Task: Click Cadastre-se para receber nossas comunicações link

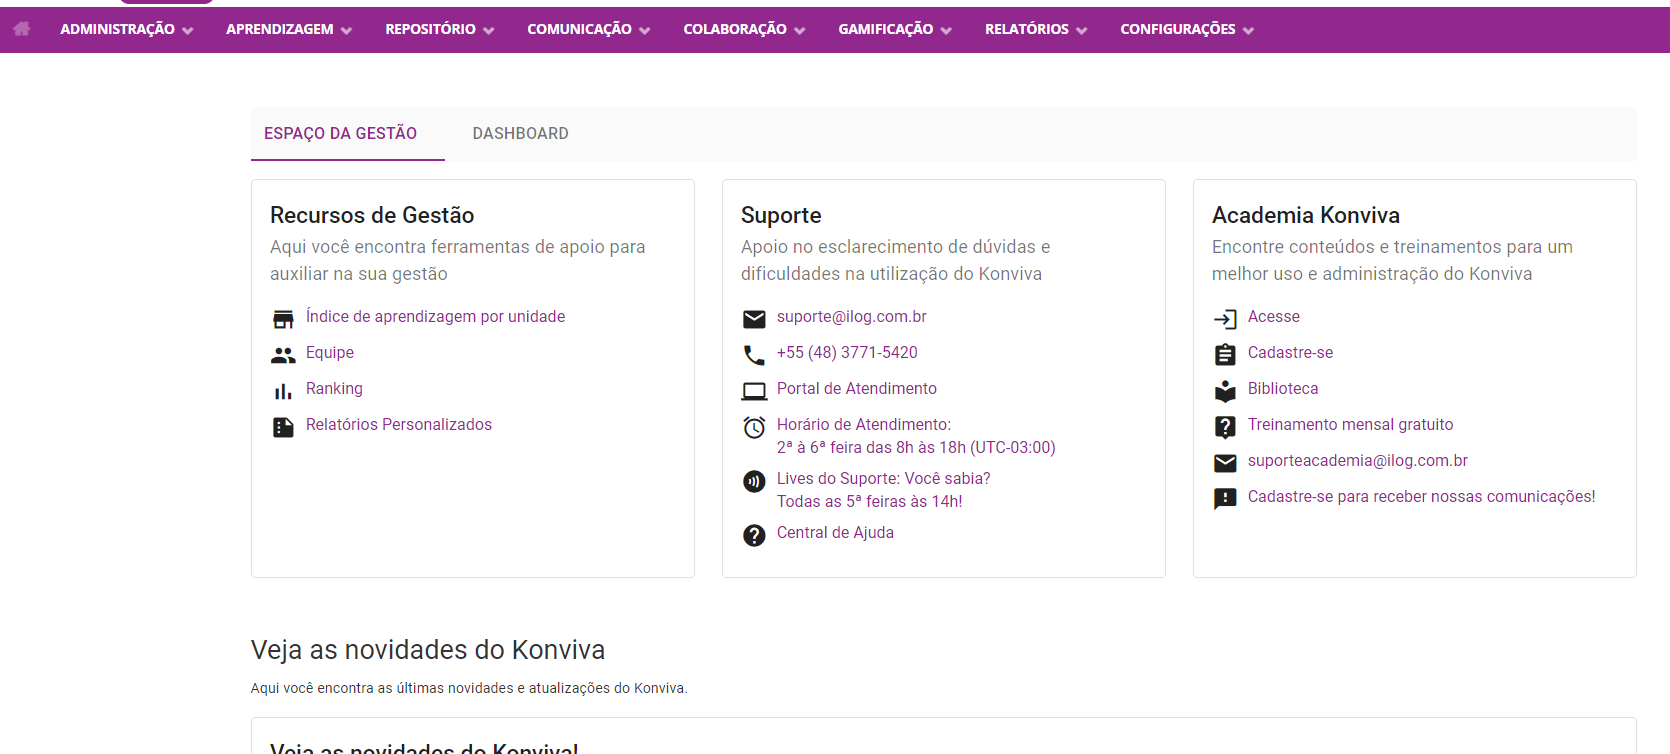Action: [x=1421, y=496]
